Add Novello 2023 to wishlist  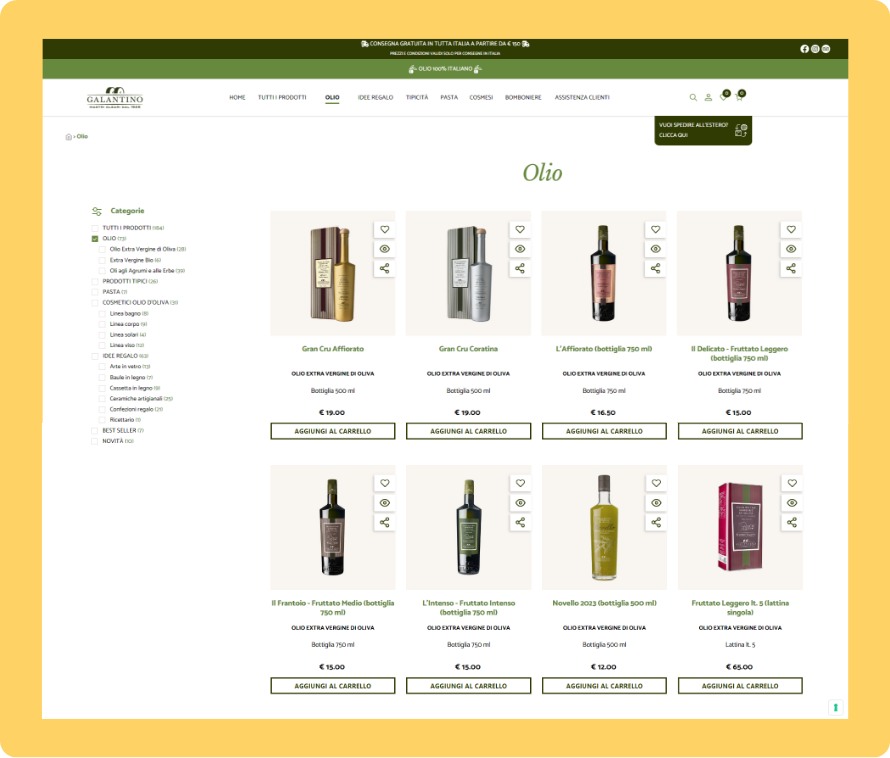[656, 483]
